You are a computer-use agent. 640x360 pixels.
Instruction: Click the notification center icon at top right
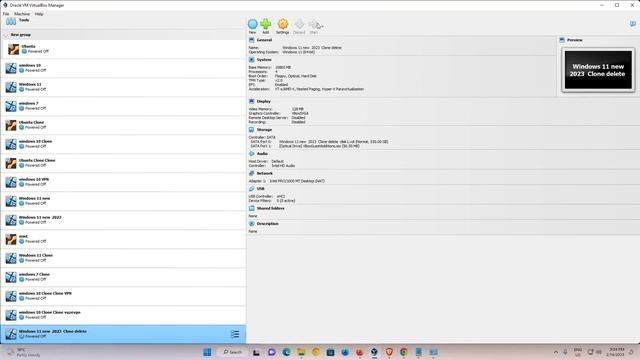(633, 24)
